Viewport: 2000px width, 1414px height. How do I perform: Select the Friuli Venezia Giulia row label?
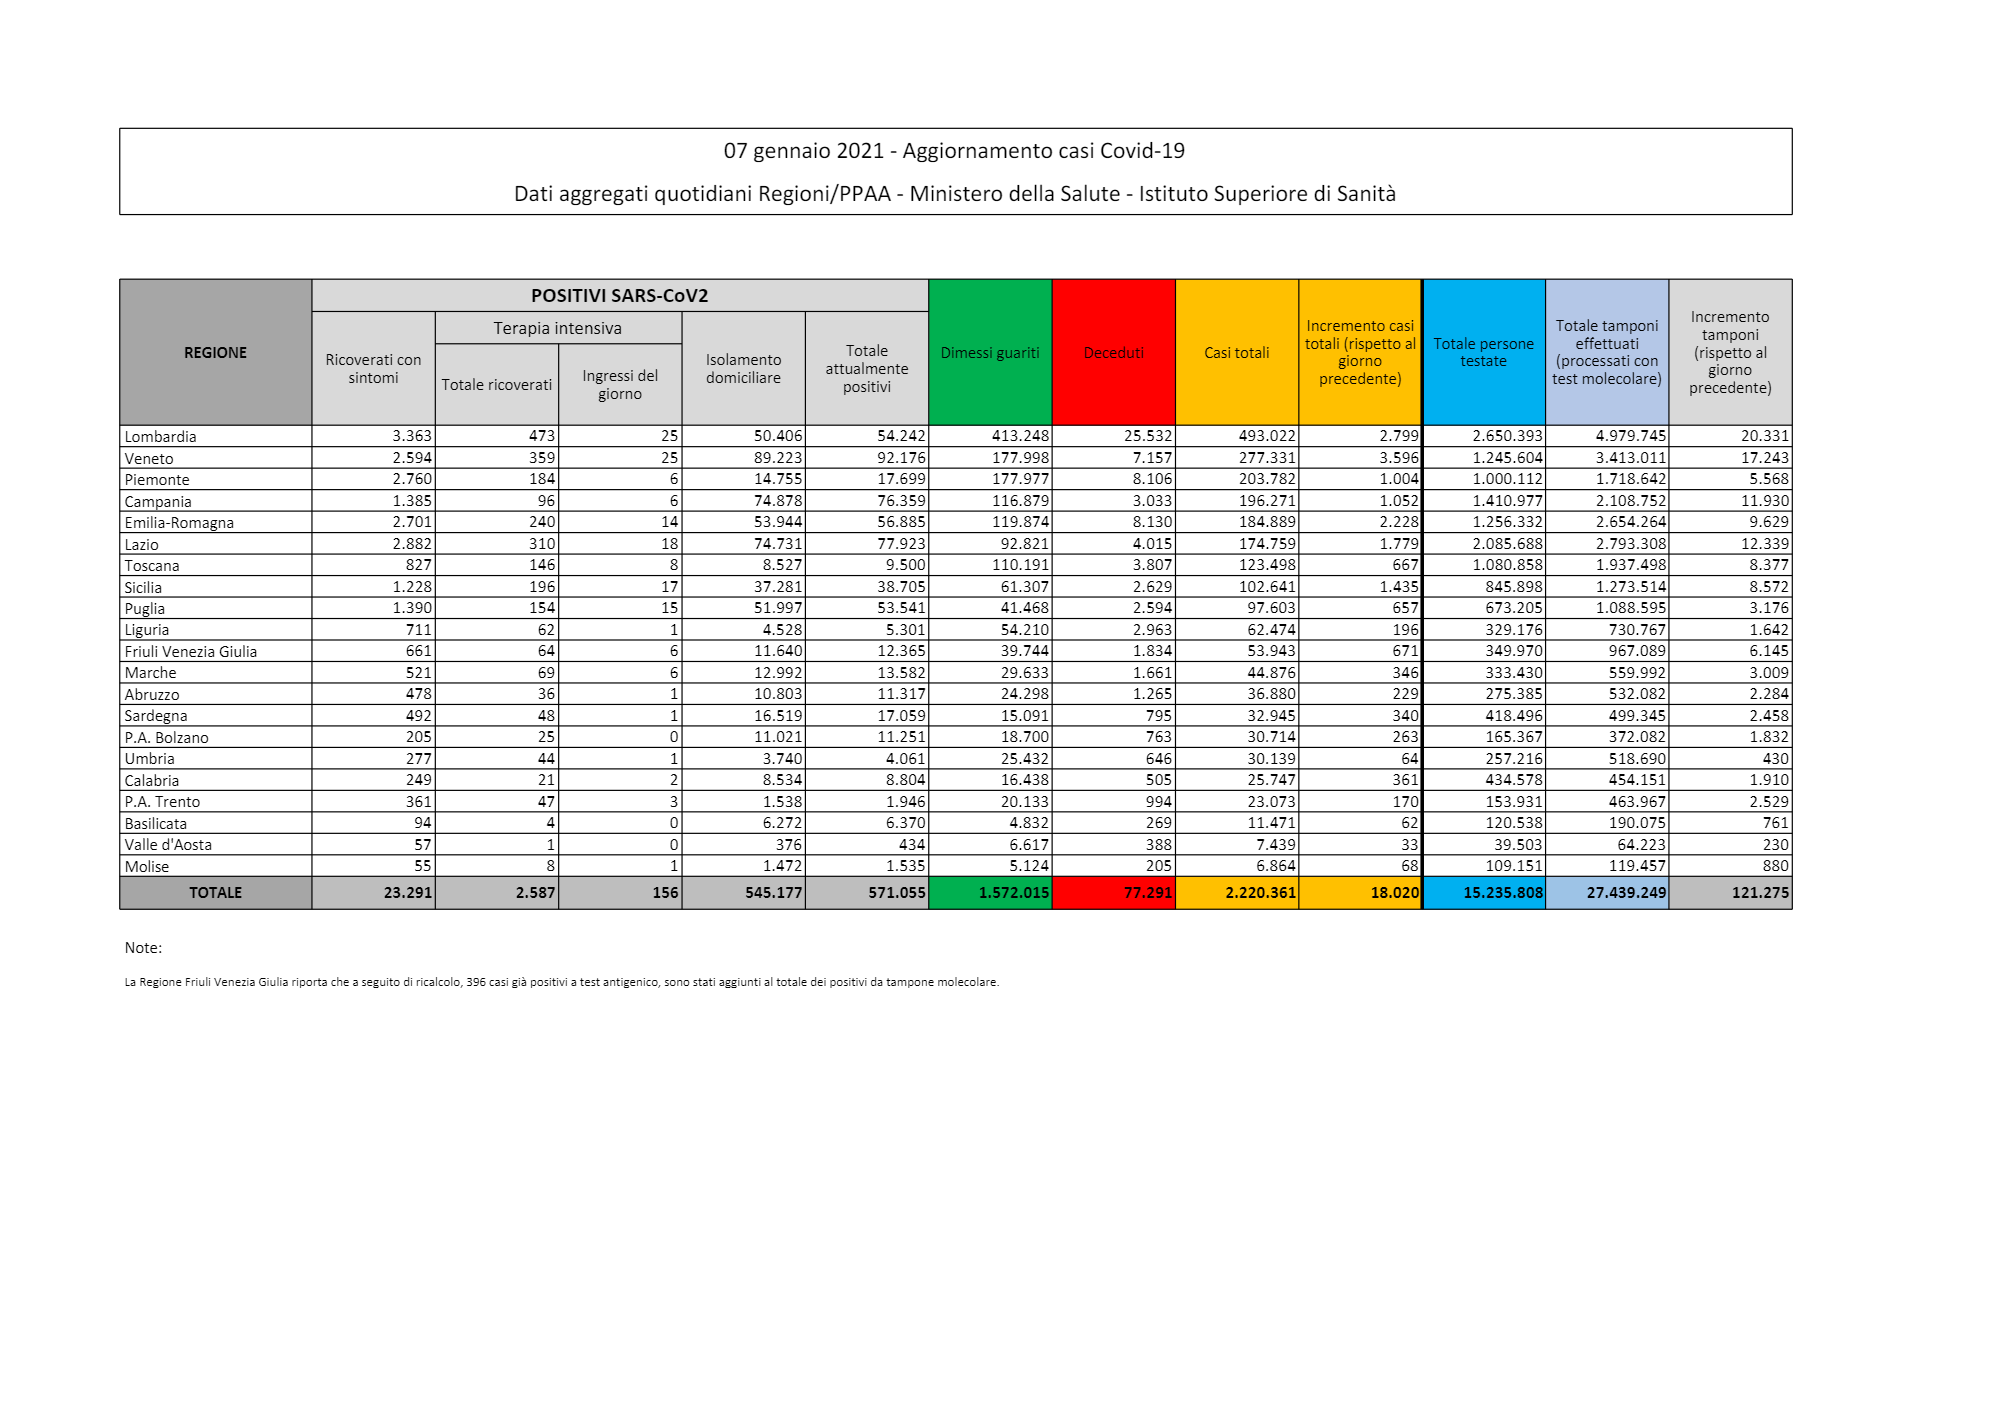(x=191, y=652)
